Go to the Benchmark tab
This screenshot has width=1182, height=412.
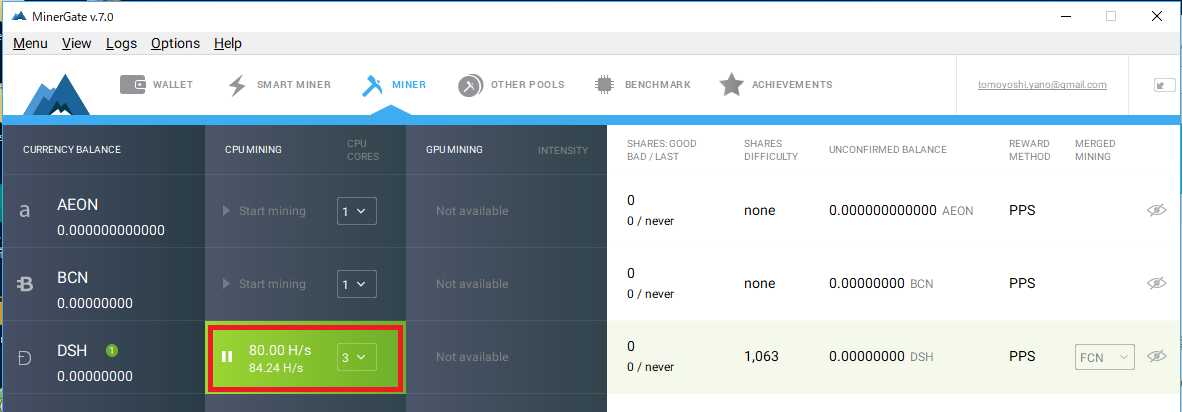click(x=642, y=84)
